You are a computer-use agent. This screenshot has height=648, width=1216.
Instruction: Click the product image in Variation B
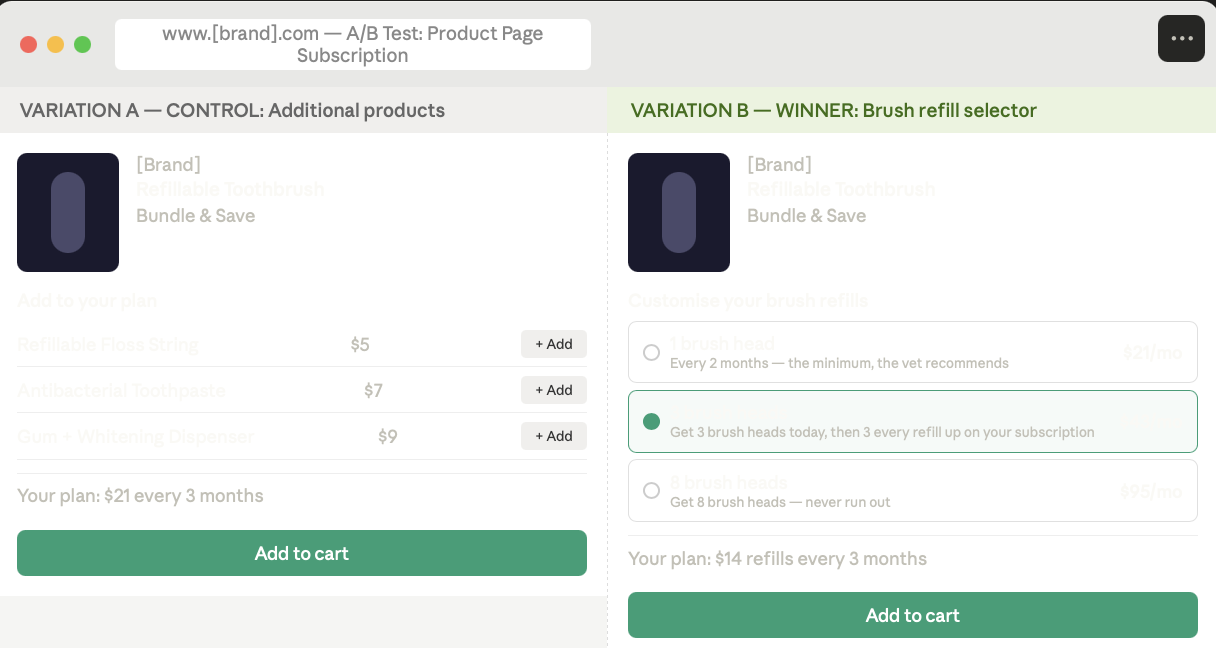click(x=679, y=212)
